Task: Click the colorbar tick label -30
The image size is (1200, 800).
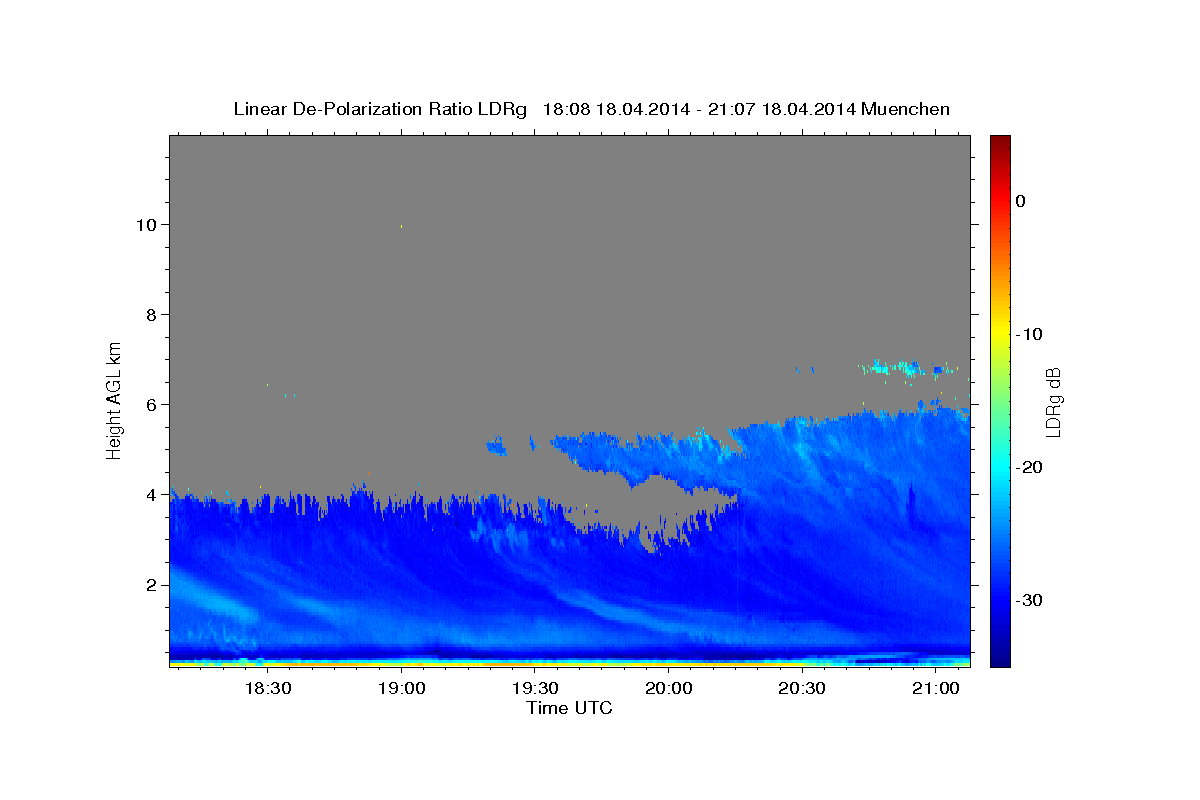Action: 1028,600
